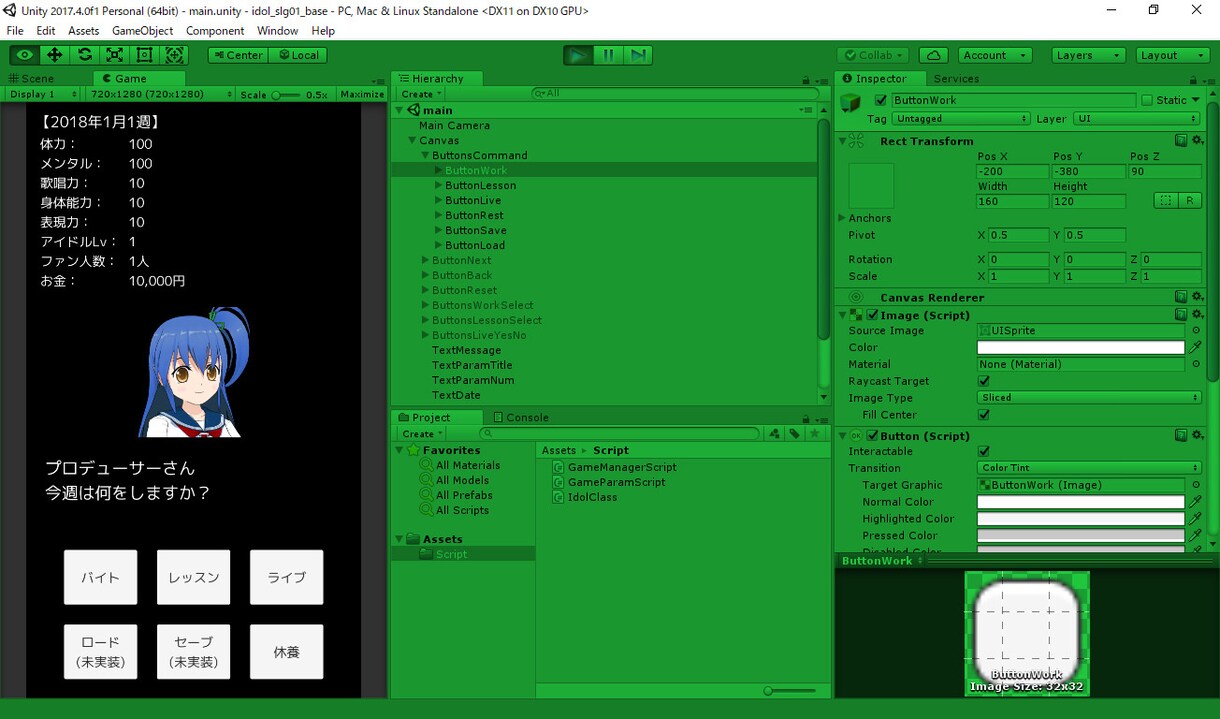Search assets by type filter icon
Screen dimensions: 1220x719
point(774,434)
